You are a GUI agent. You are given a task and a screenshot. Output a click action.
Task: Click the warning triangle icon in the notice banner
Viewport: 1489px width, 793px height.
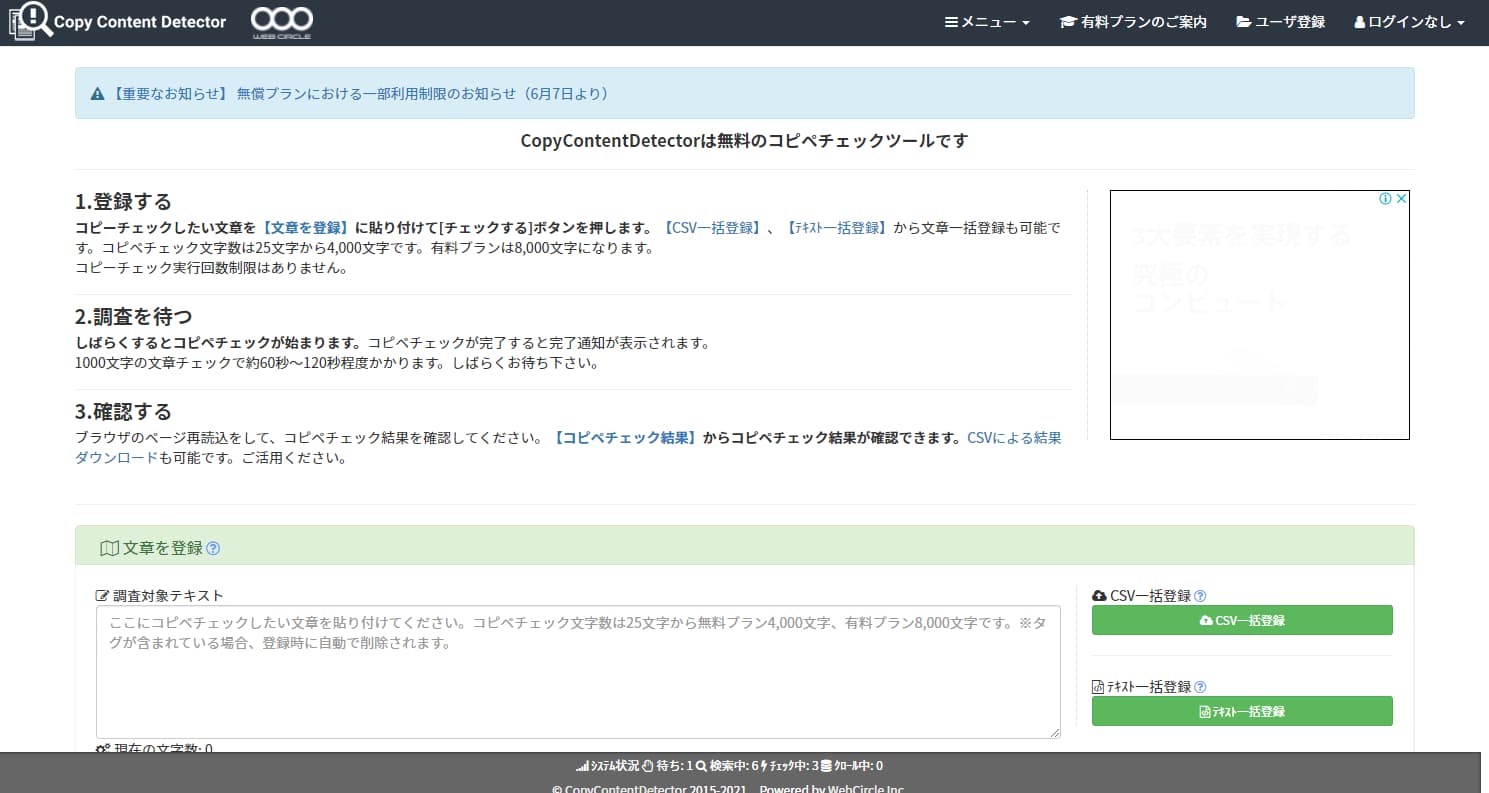98,94
